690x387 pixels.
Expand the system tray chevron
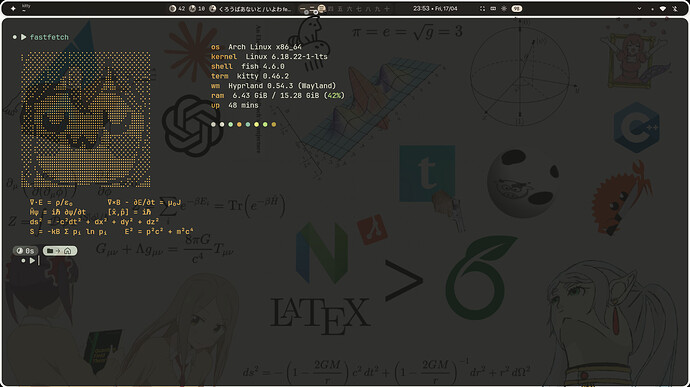(x=639, y=8)
